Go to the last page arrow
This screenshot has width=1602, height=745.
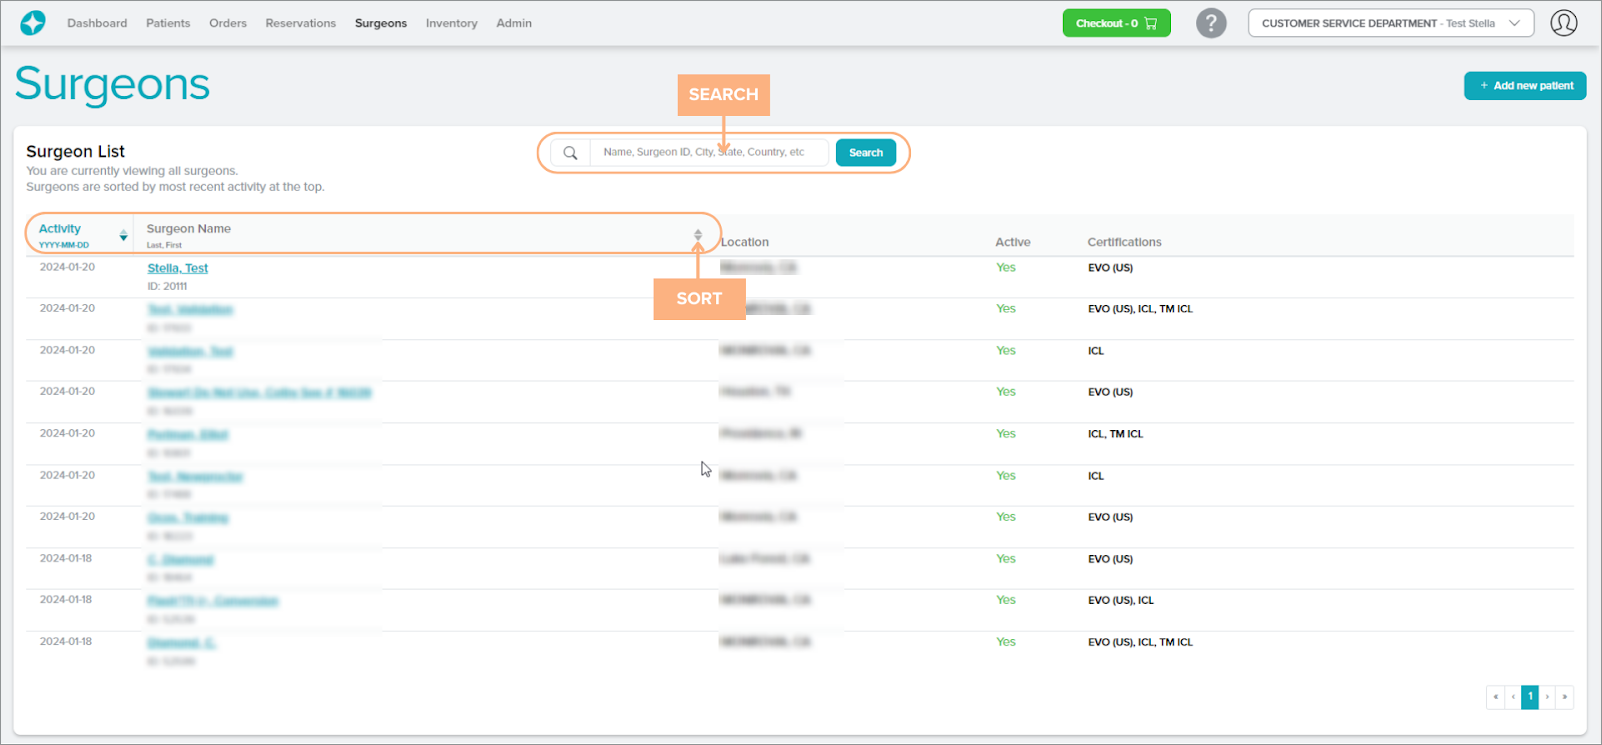1565,697
